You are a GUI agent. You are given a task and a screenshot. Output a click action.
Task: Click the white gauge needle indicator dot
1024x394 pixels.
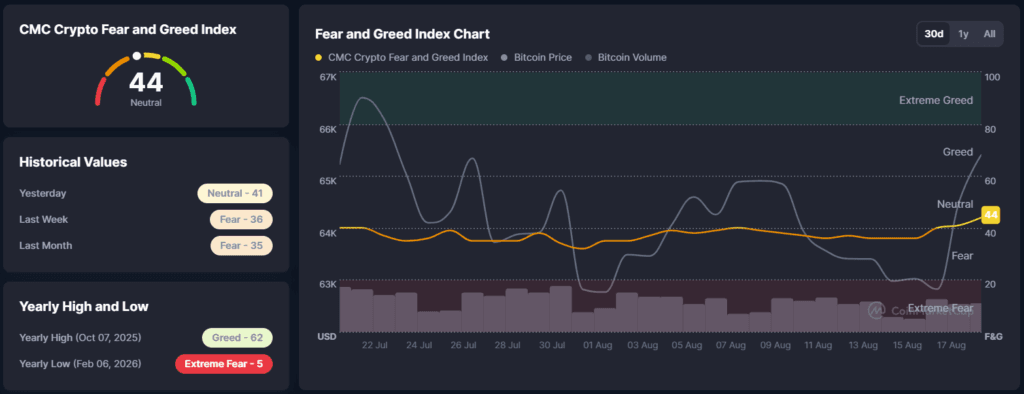136,56
